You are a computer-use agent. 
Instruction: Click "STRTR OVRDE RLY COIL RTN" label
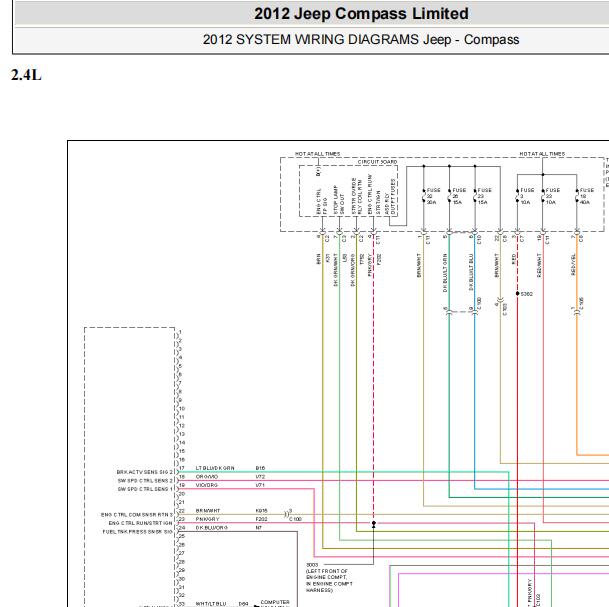click(x=356, y=197)
